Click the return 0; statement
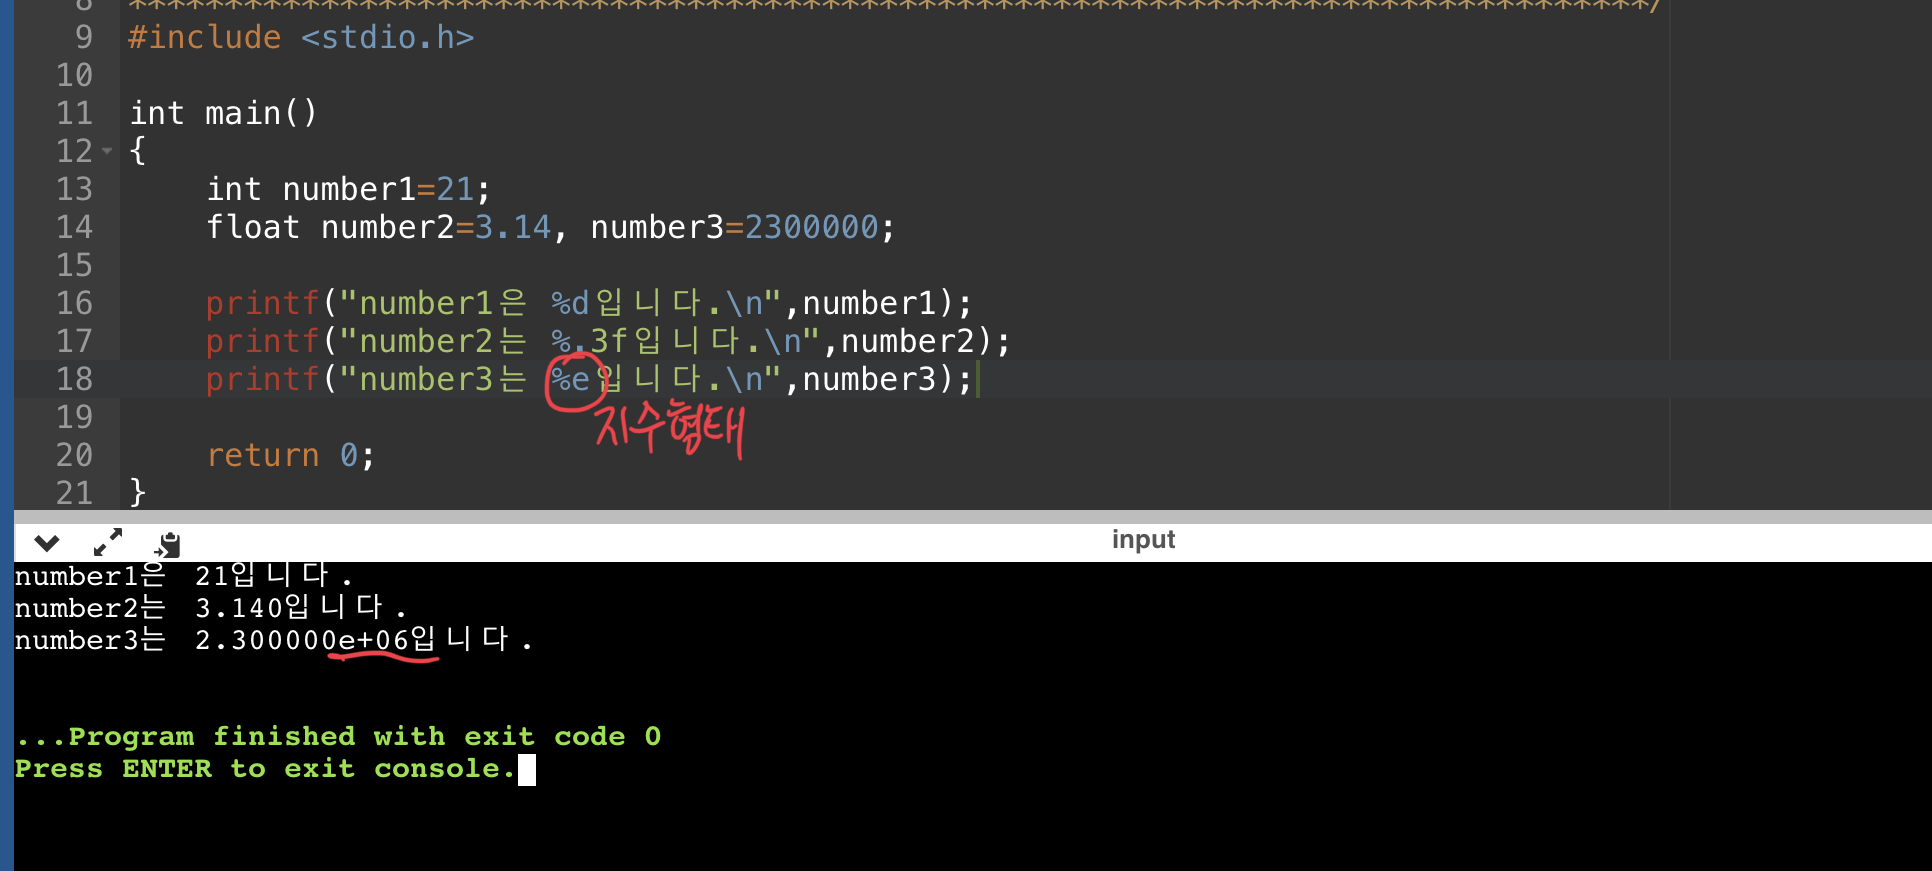This screenshot has height=871, width=1932. point(290,455)
